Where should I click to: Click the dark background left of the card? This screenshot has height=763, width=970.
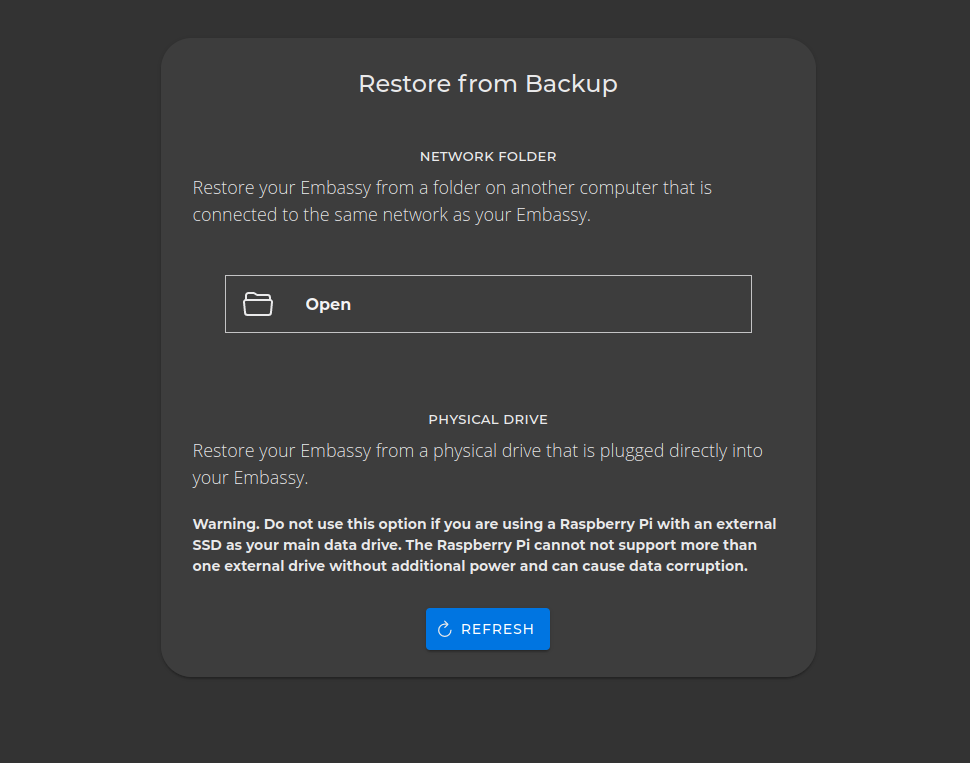[x=80, y=380]
